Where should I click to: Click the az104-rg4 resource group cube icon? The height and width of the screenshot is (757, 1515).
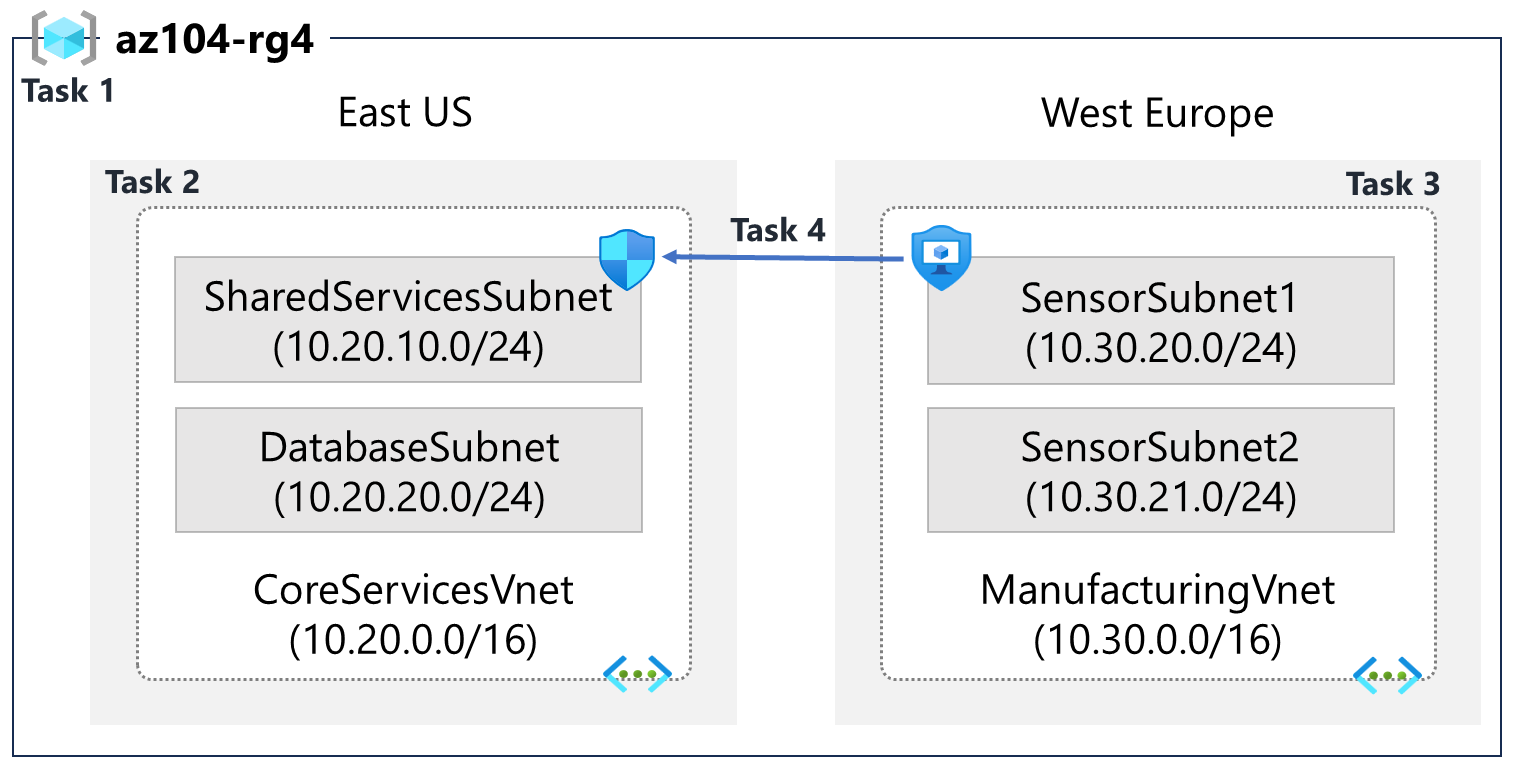coord(65,38)
